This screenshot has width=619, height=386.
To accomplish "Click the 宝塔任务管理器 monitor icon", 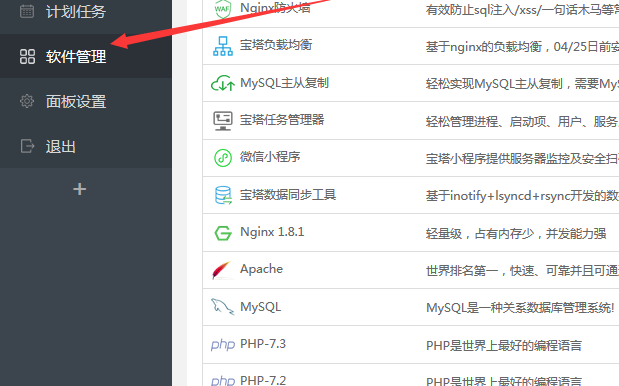I will [x=223, y=121].
